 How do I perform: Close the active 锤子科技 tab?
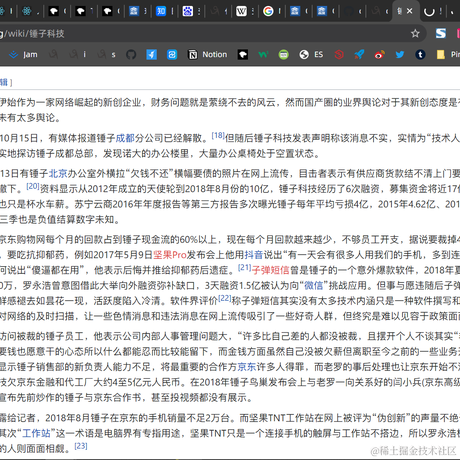(x=410, y=11)
